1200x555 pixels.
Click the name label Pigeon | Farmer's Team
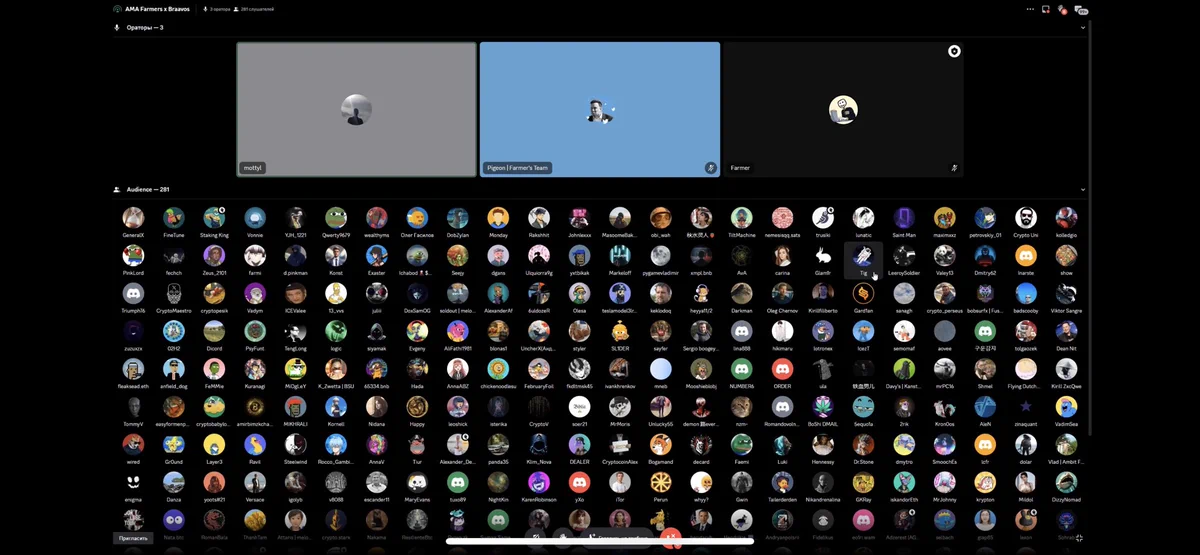point(518,168)
